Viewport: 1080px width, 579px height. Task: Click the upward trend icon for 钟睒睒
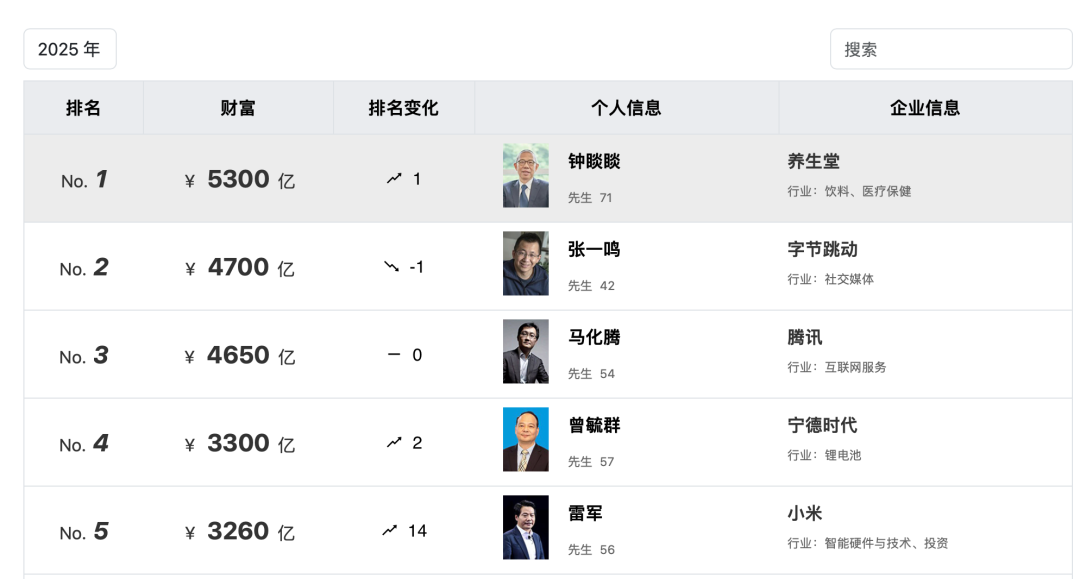[x=394, y=179]
